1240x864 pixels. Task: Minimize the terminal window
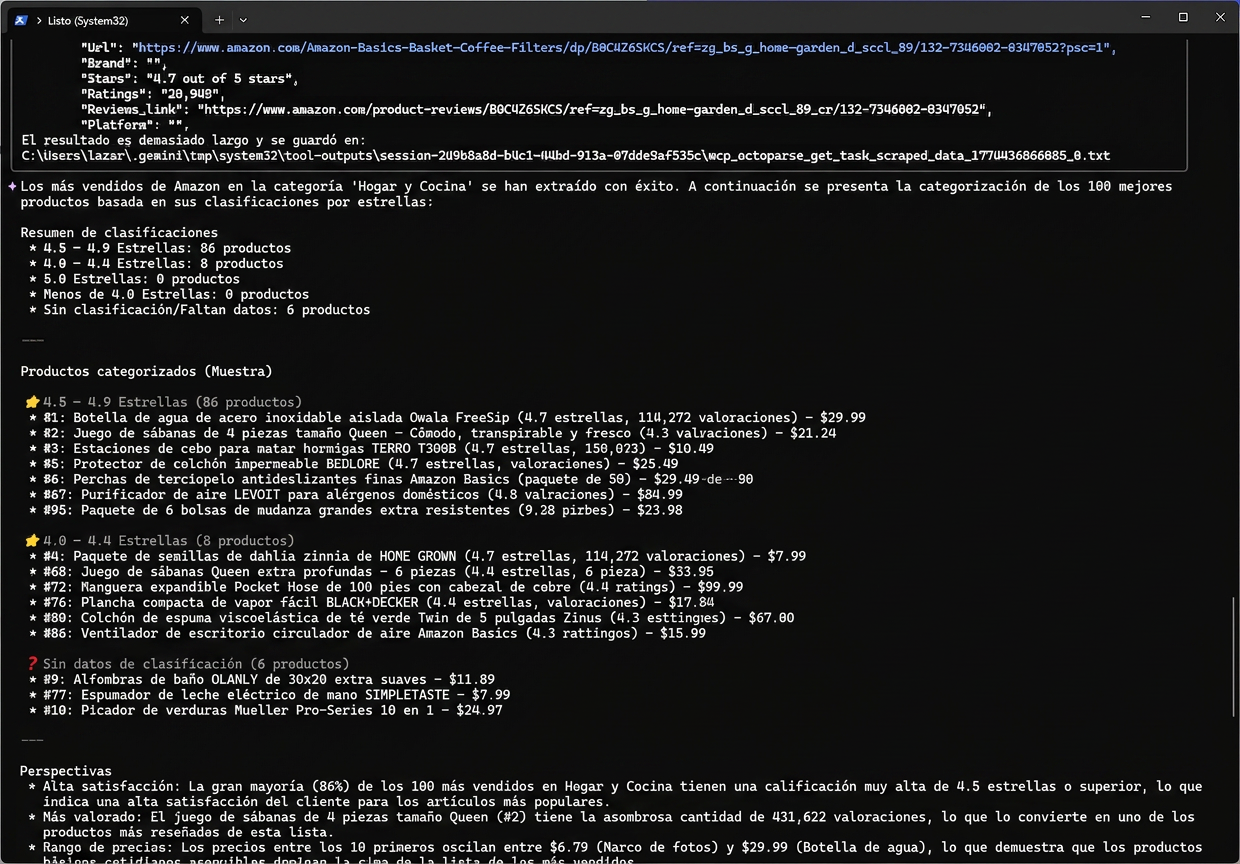tap(1147, 17)
